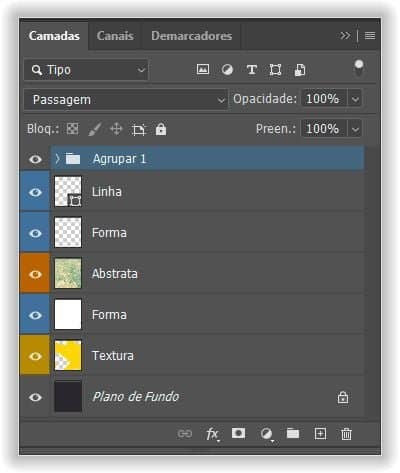Lock position move icon
The image size is (400, 473).
[116, 129]
